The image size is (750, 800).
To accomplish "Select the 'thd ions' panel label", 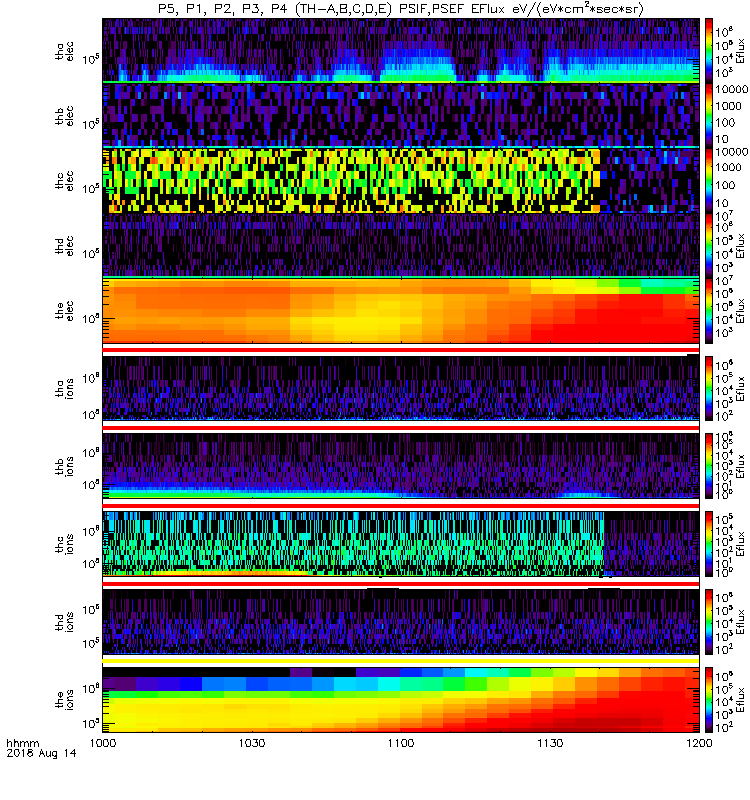I will point(64,622).
